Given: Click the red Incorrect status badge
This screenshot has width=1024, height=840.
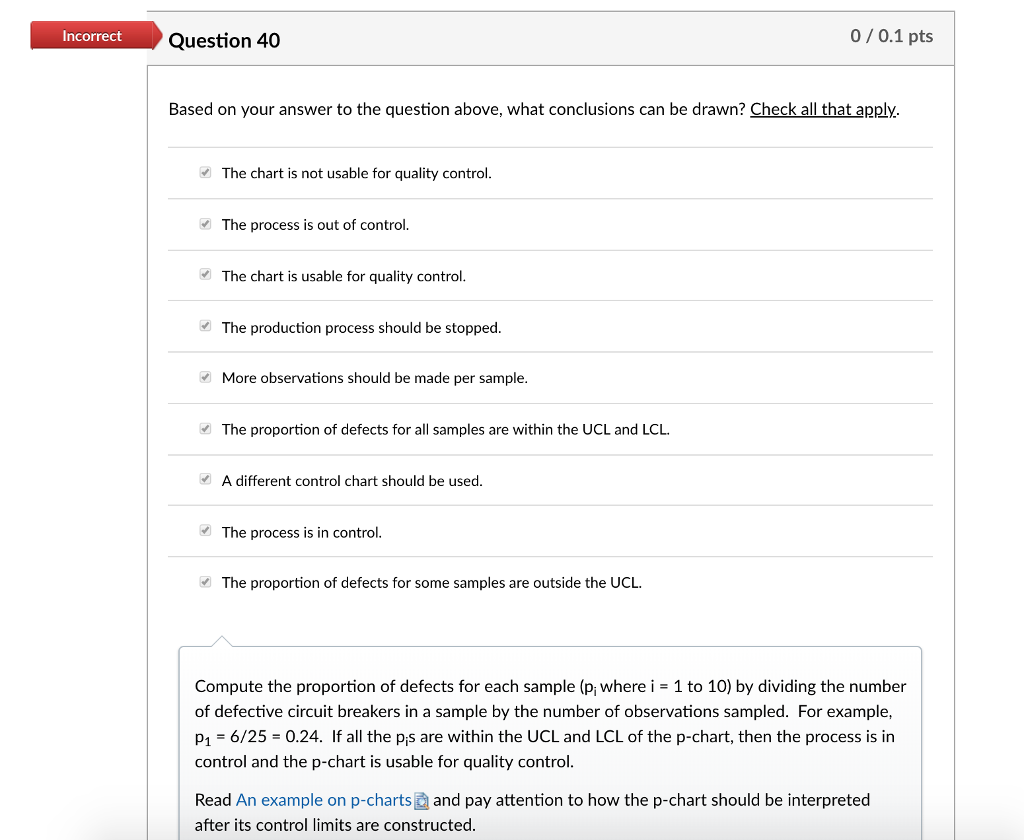Looking at the screenshot, I should pos(91,35).
